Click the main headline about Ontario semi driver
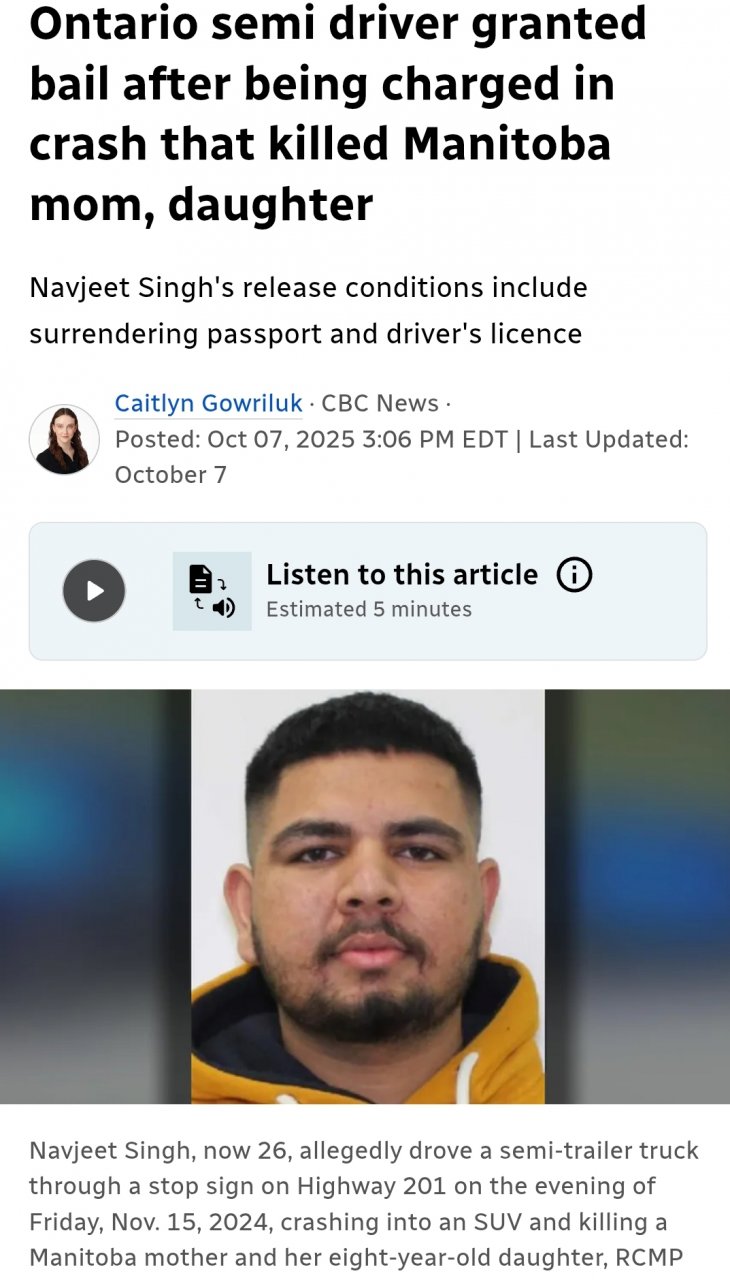730x1280 pixels. pos(338,113)
